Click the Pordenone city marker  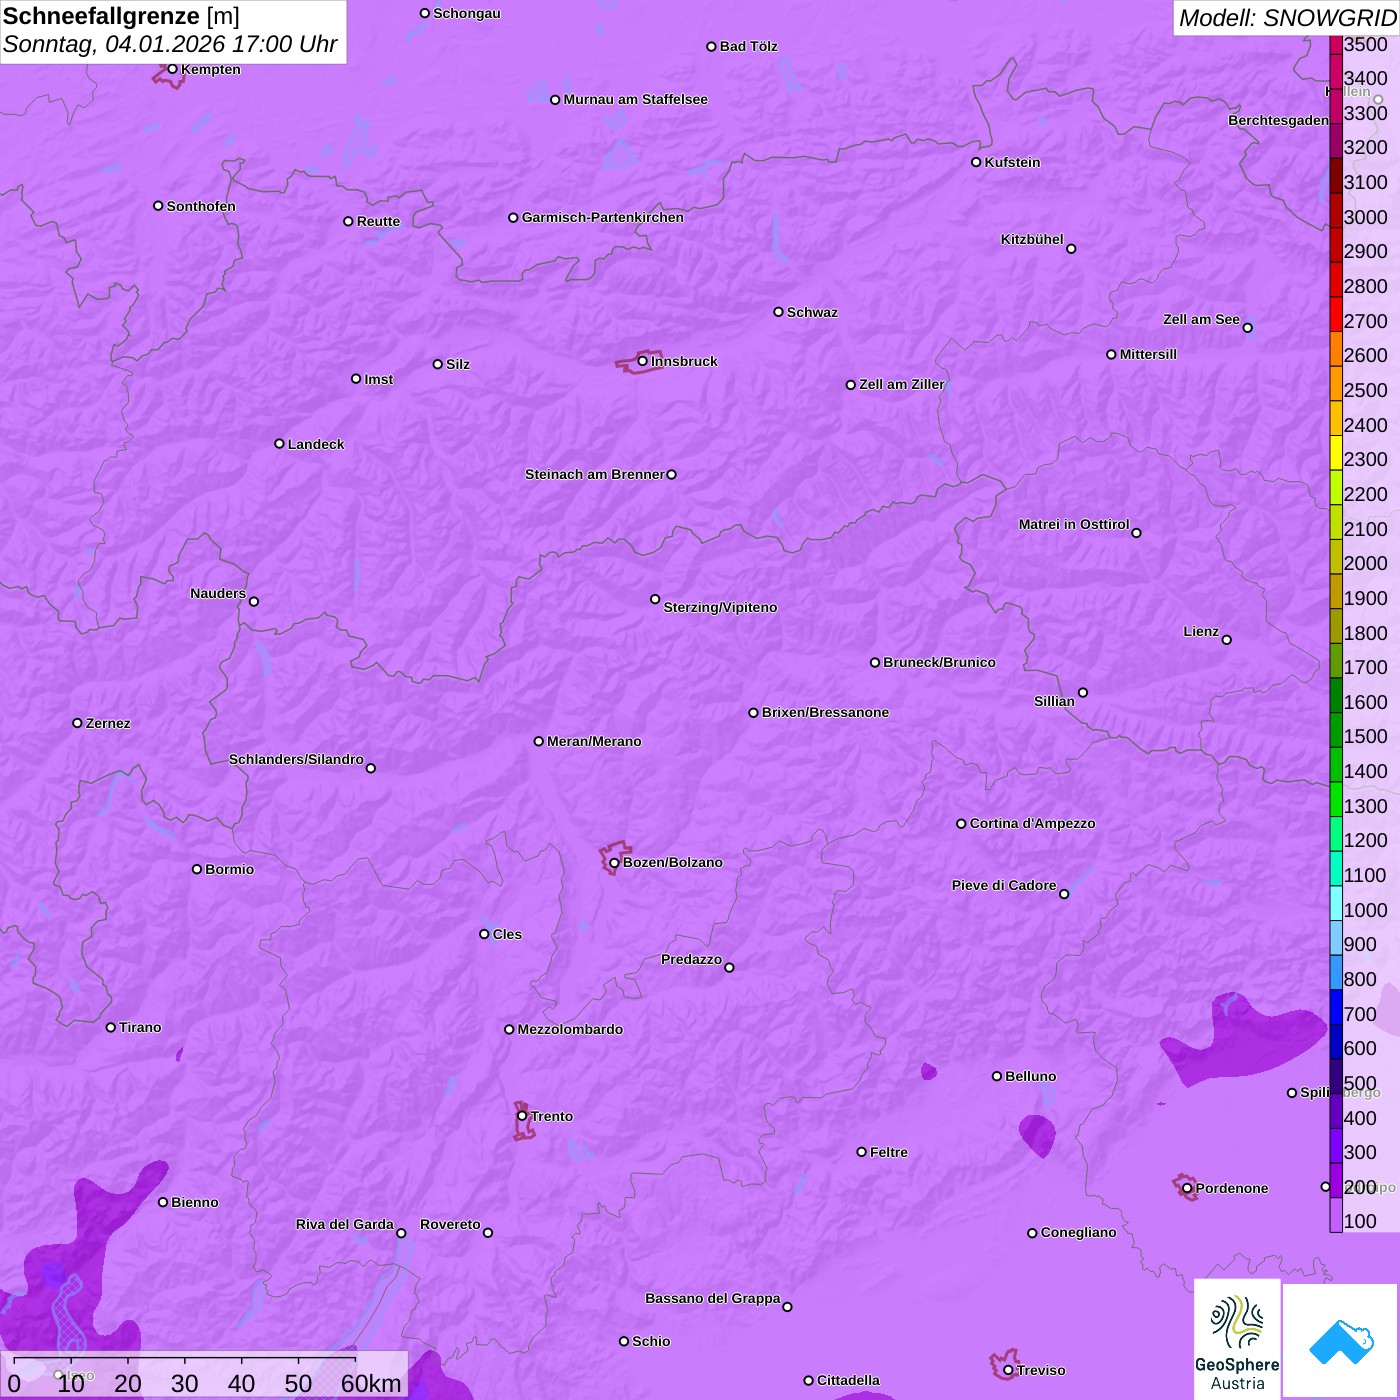pyautogui.click(x=1187, y=1189)
